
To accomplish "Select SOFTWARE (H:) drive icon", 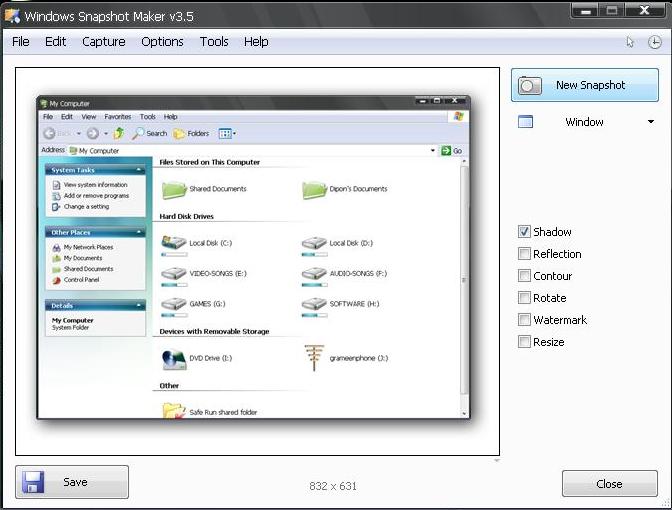I will pyautogui.click(x=314, y=304).
